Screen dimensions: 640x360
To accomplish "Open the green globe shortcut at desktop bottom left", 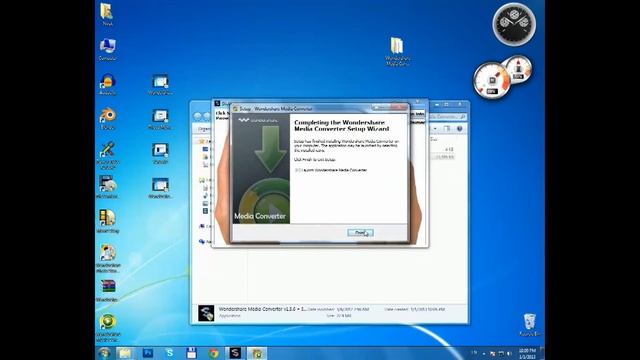I will coord(108,328).
